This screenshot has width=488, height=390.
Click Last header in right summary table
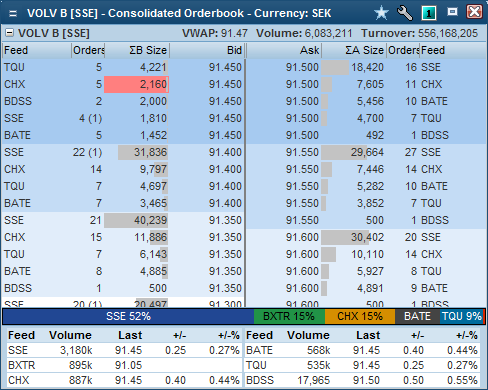pyautogui.click(x=368, y=335)
